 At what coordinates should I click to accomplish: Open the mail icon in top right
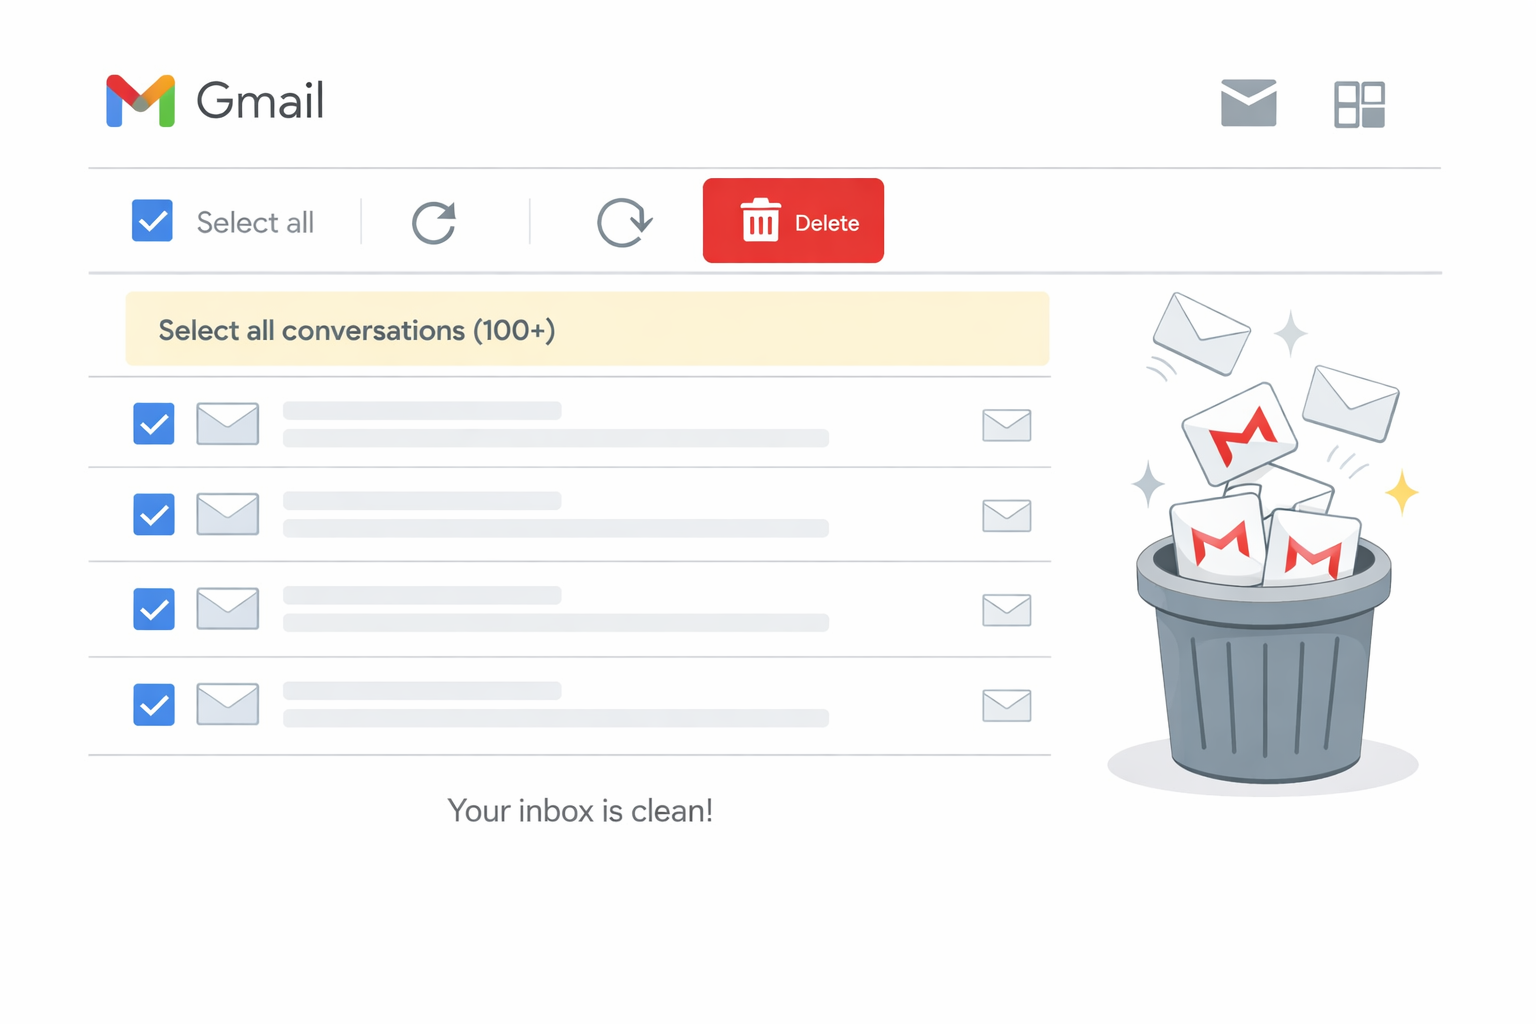(1248, 103)
